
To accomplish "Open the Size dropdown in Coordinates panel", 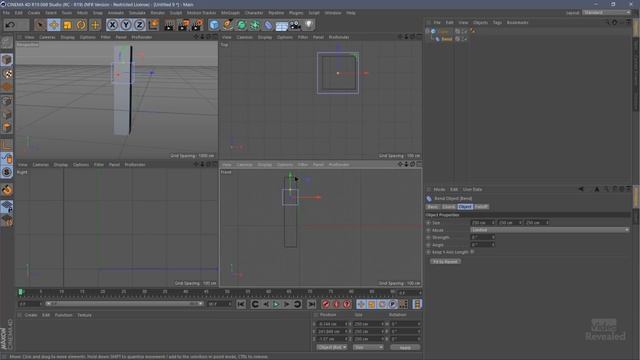I will pyautogui.click(x=368, y=347).
